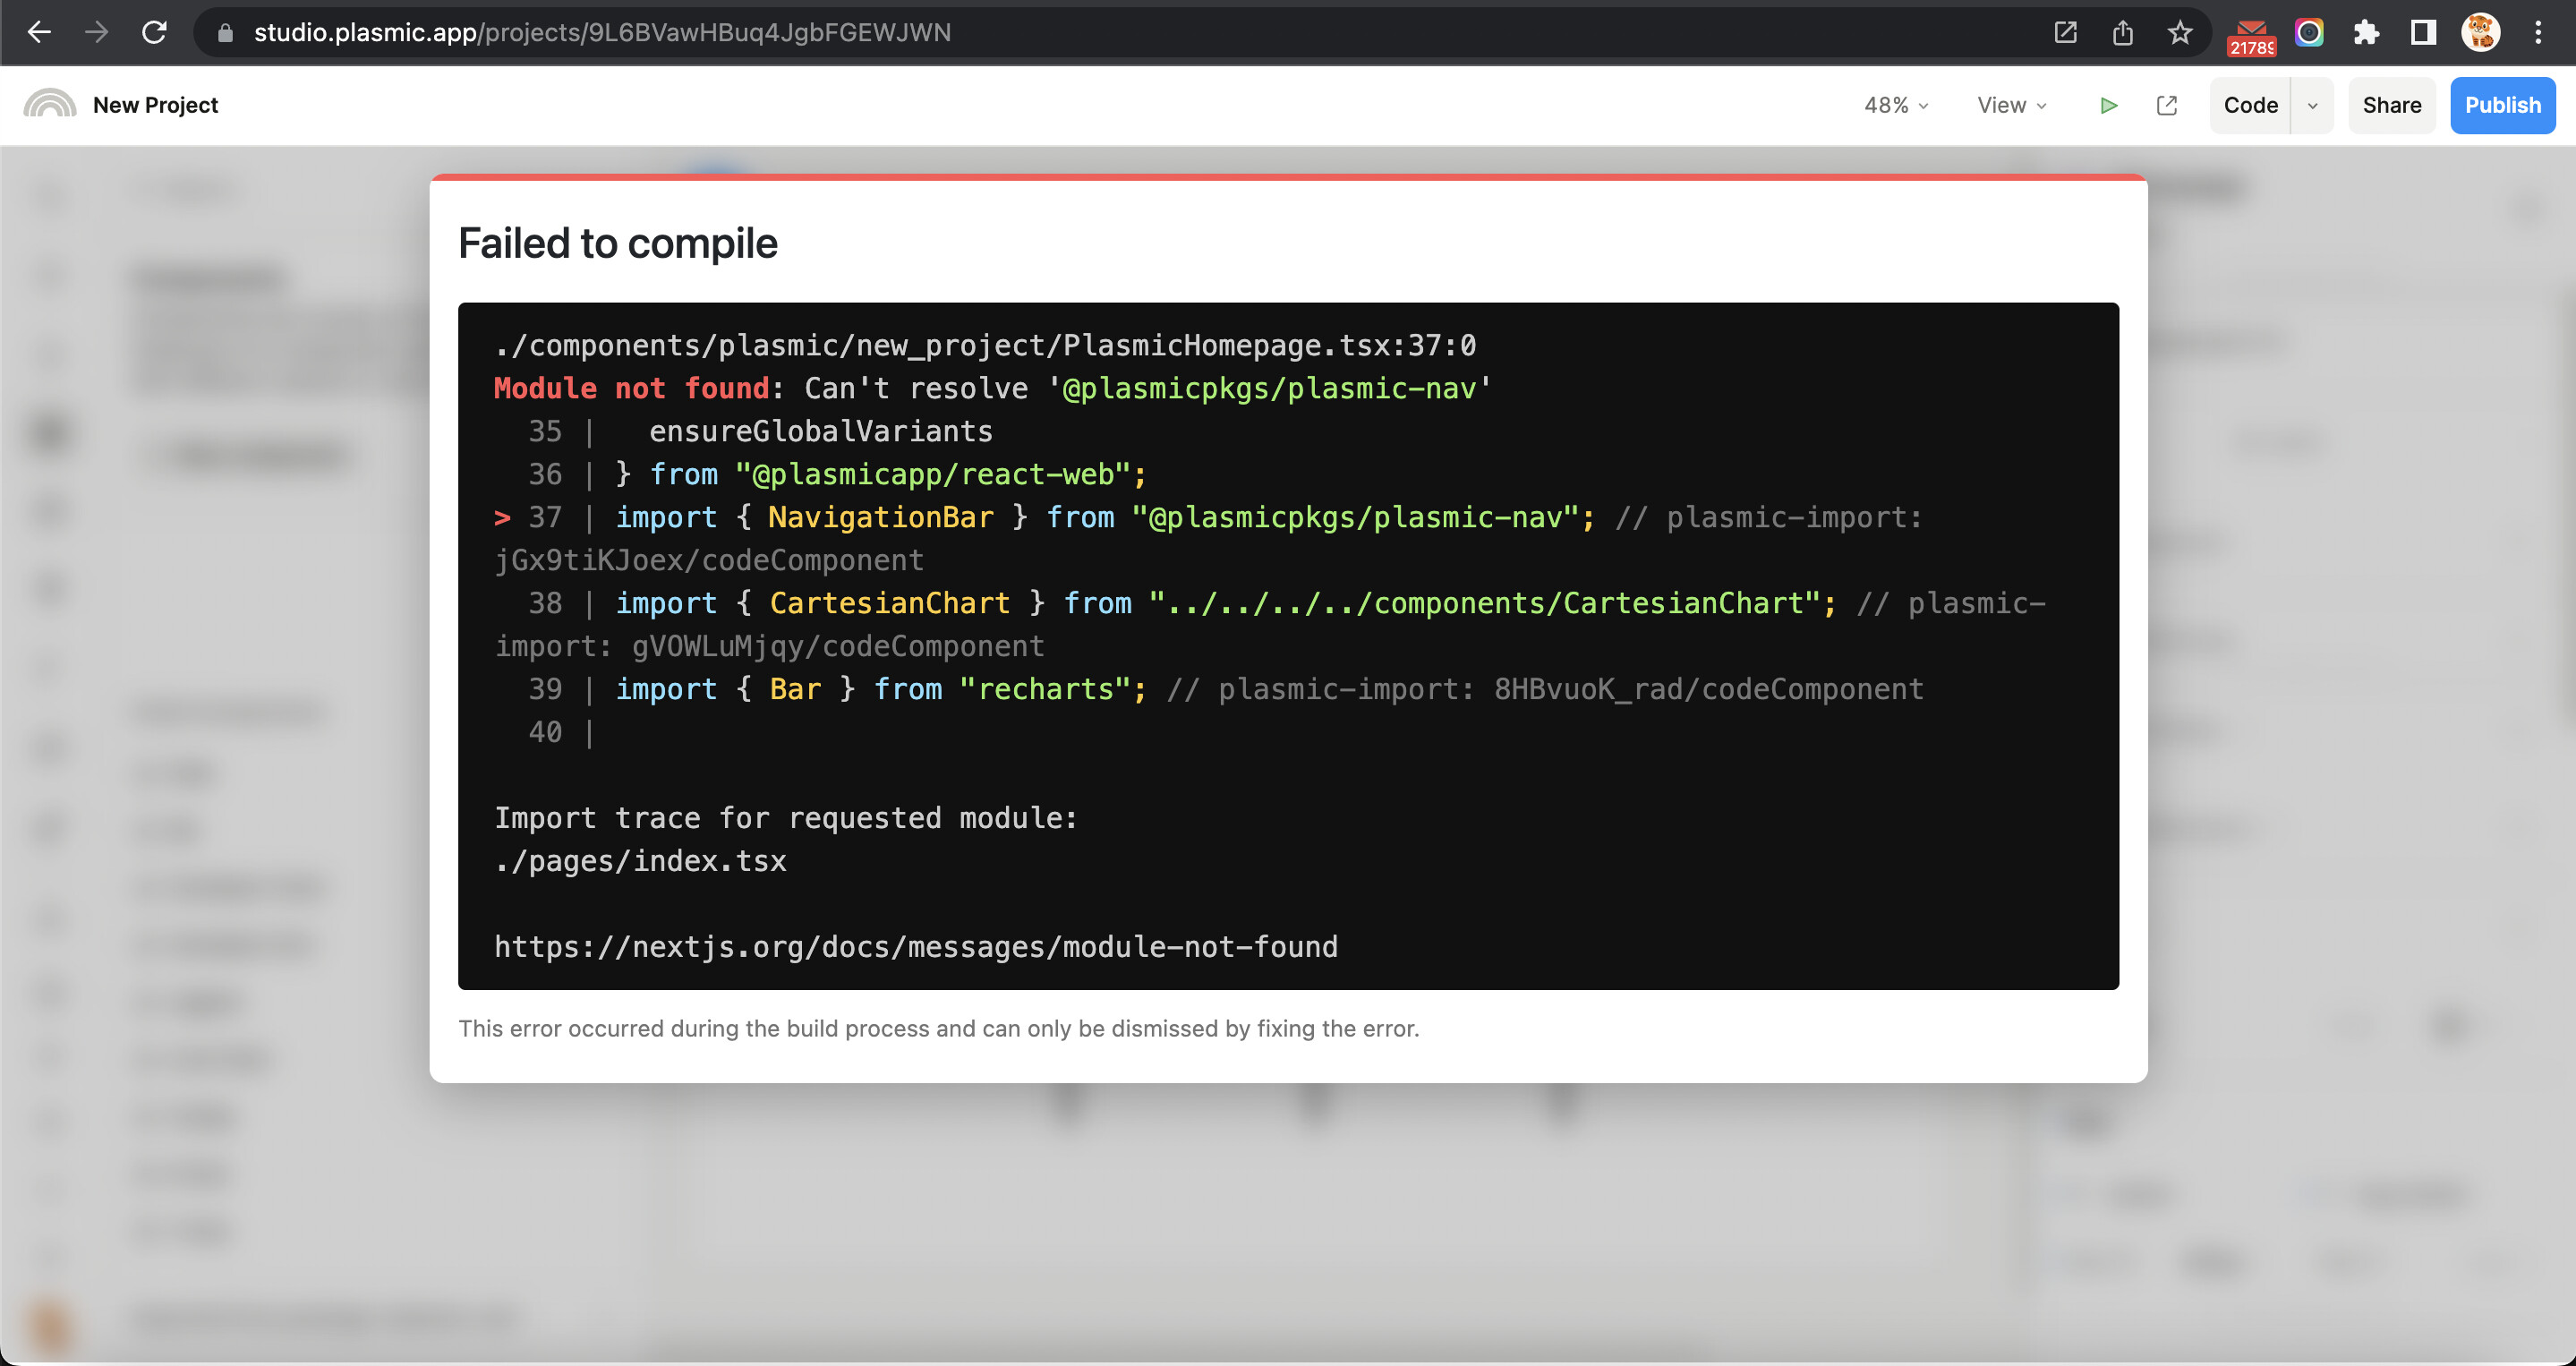Click the New Project name
The height and width of the screenshot is (1366, 2576).
pos(155,105)
